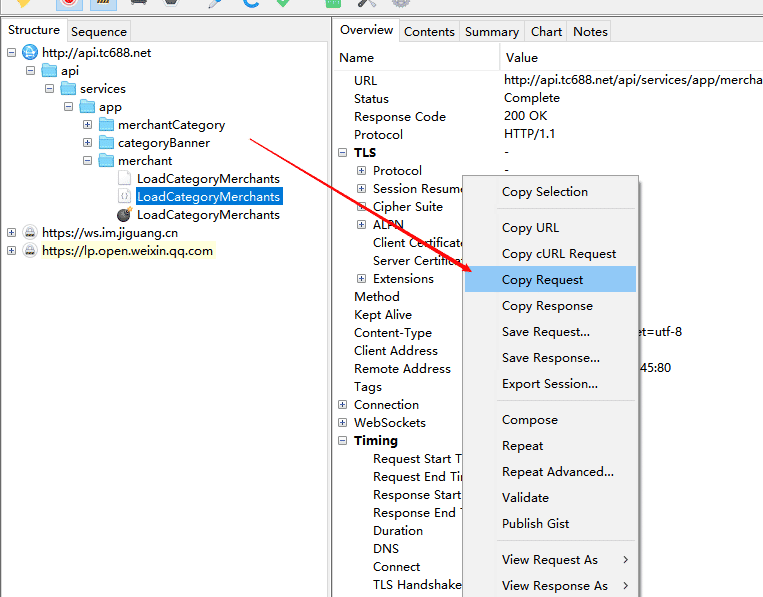Expand the categoryBanner folder node
The height and width of the screenshot is (597, 763).
click(88, 143)
